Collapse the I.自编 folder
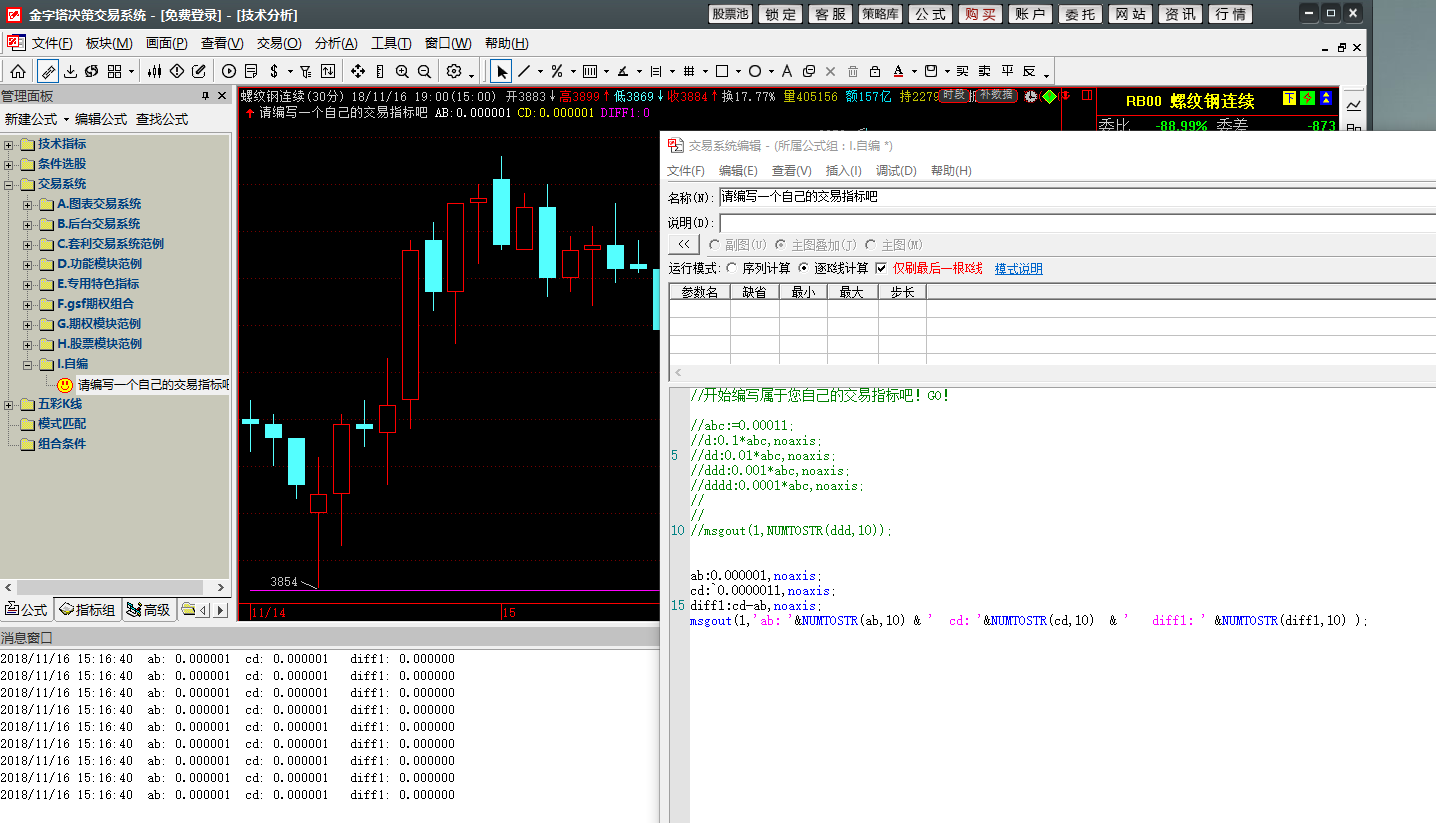Screen dimensions: 1436x823 point(28,364)
